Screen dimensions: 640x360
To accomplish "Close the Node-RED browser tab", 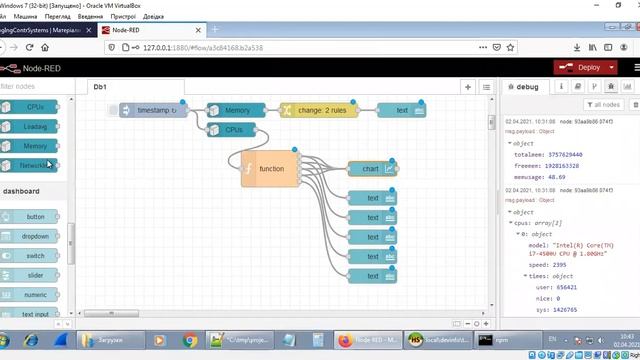I will [x=198, y=30].
